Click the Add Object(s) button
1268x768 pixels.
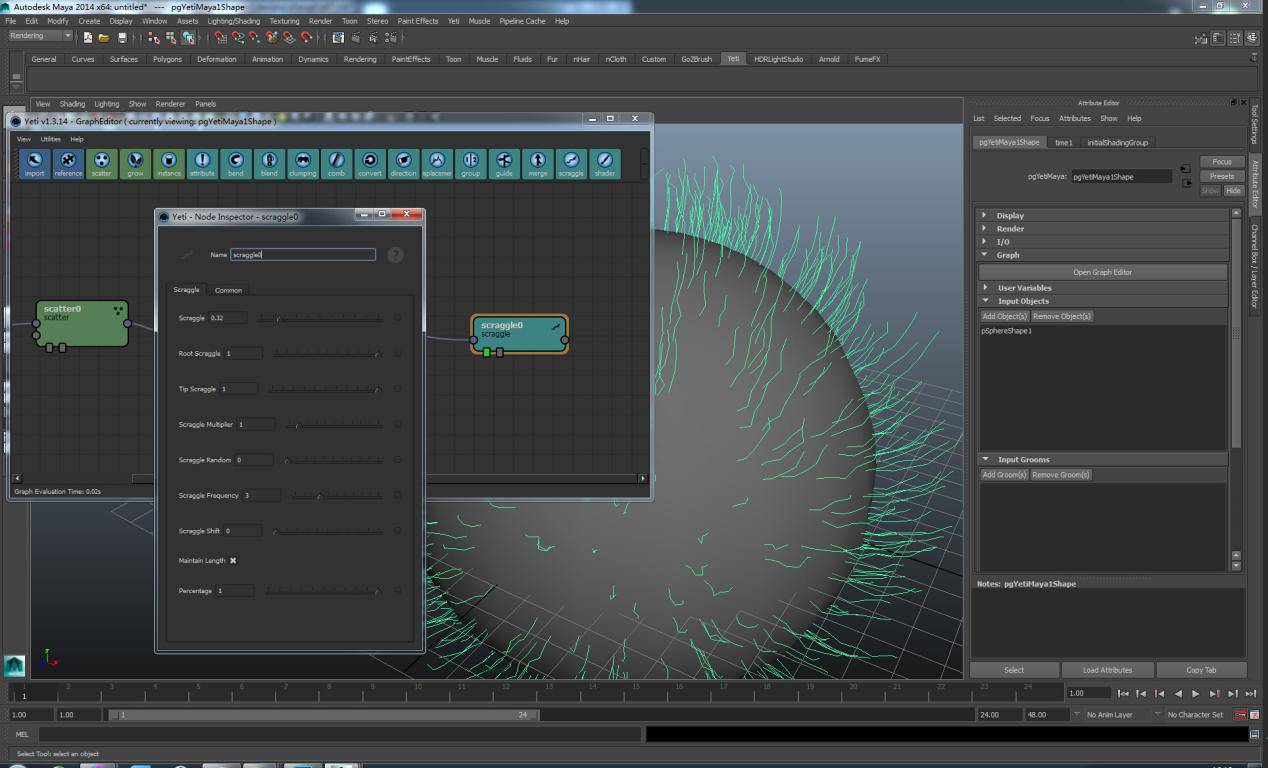pos(1004,316)
